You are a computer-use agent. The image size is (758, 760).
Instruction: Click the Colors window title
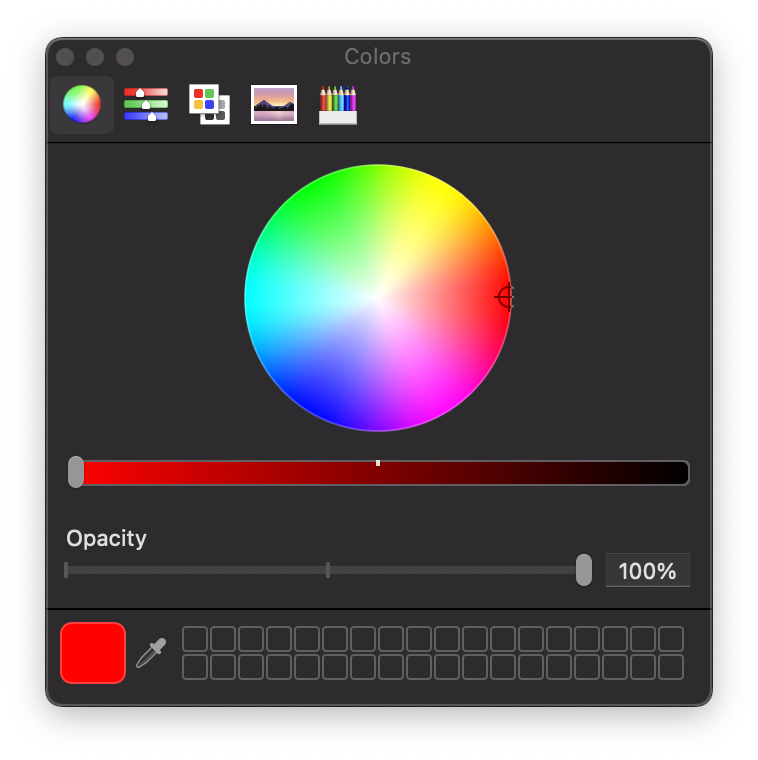(x=378, y=57)
